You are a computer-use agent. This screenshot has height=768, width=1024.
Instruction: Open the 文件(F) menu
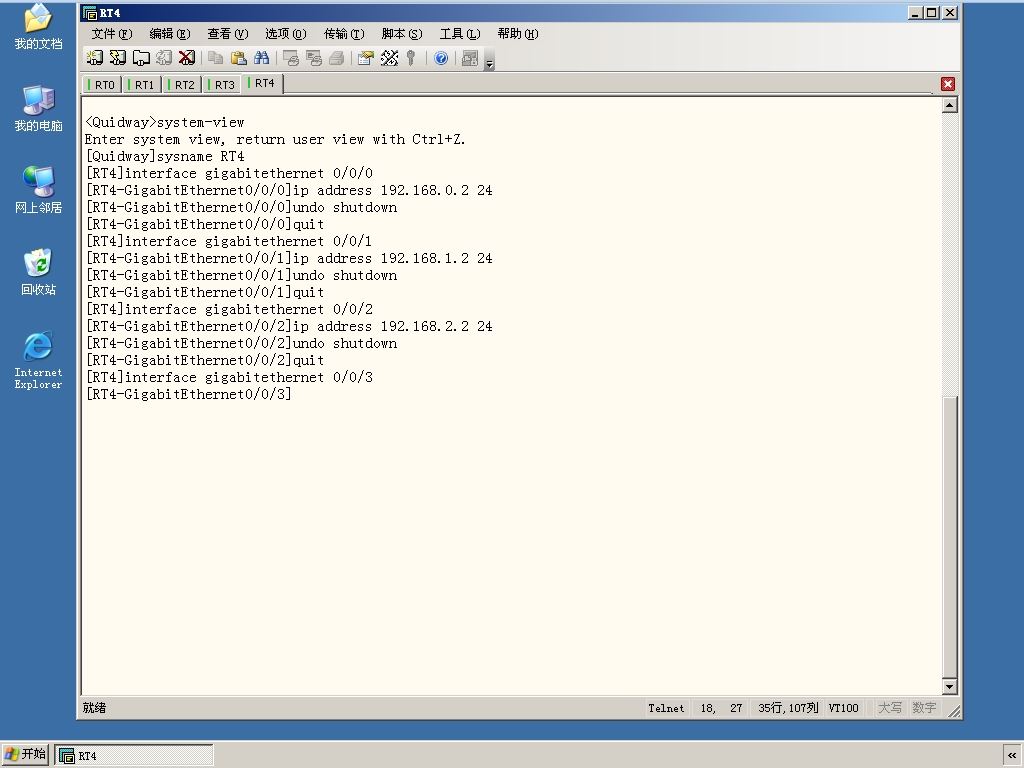[x=112, y=33]
